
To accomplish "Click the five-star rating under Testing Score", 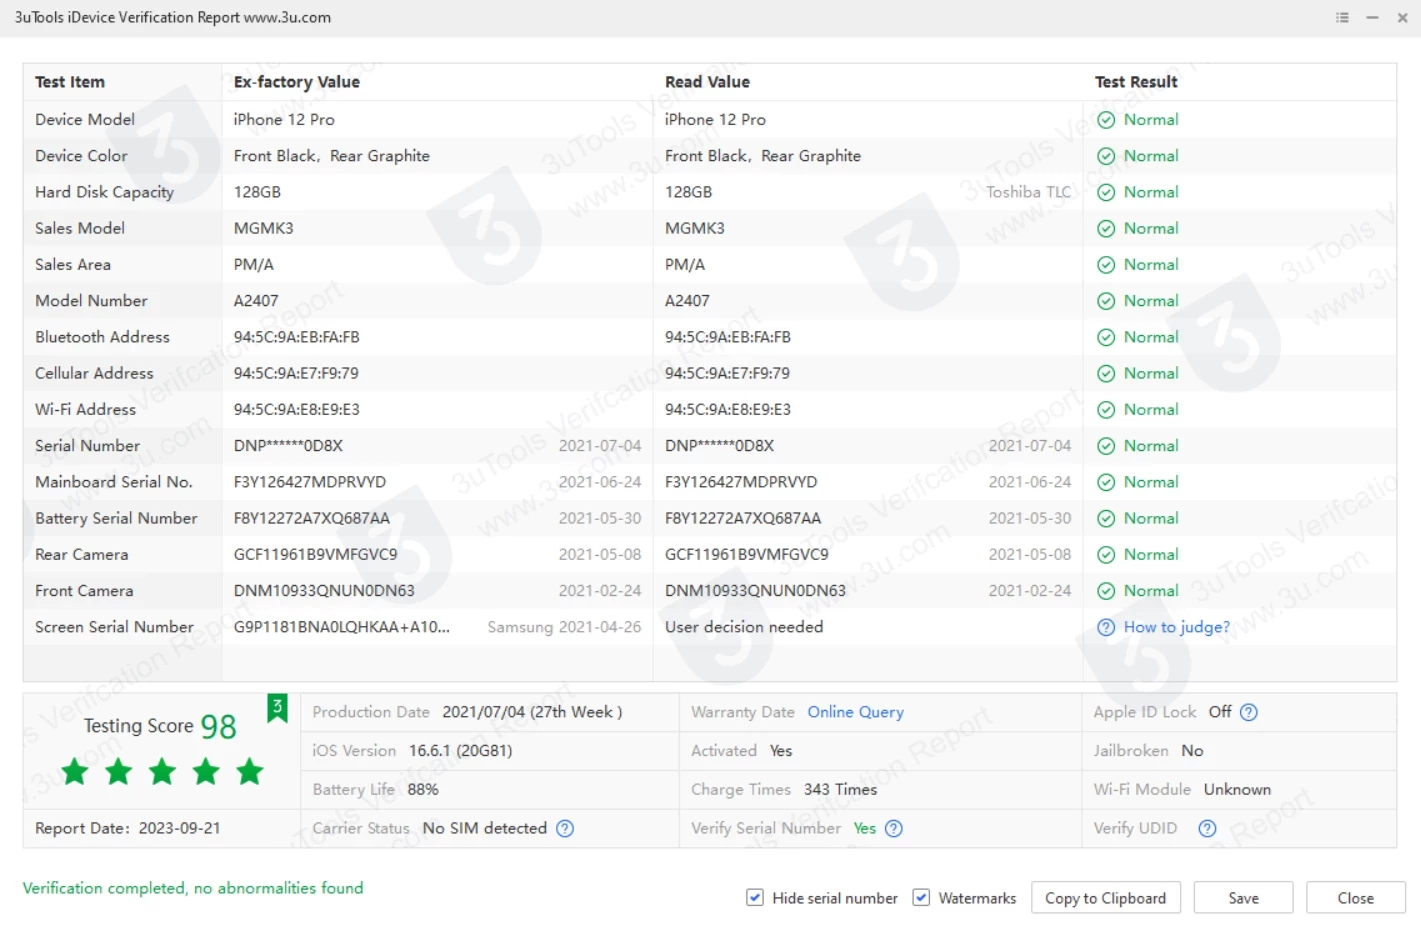I will [162, 772].
